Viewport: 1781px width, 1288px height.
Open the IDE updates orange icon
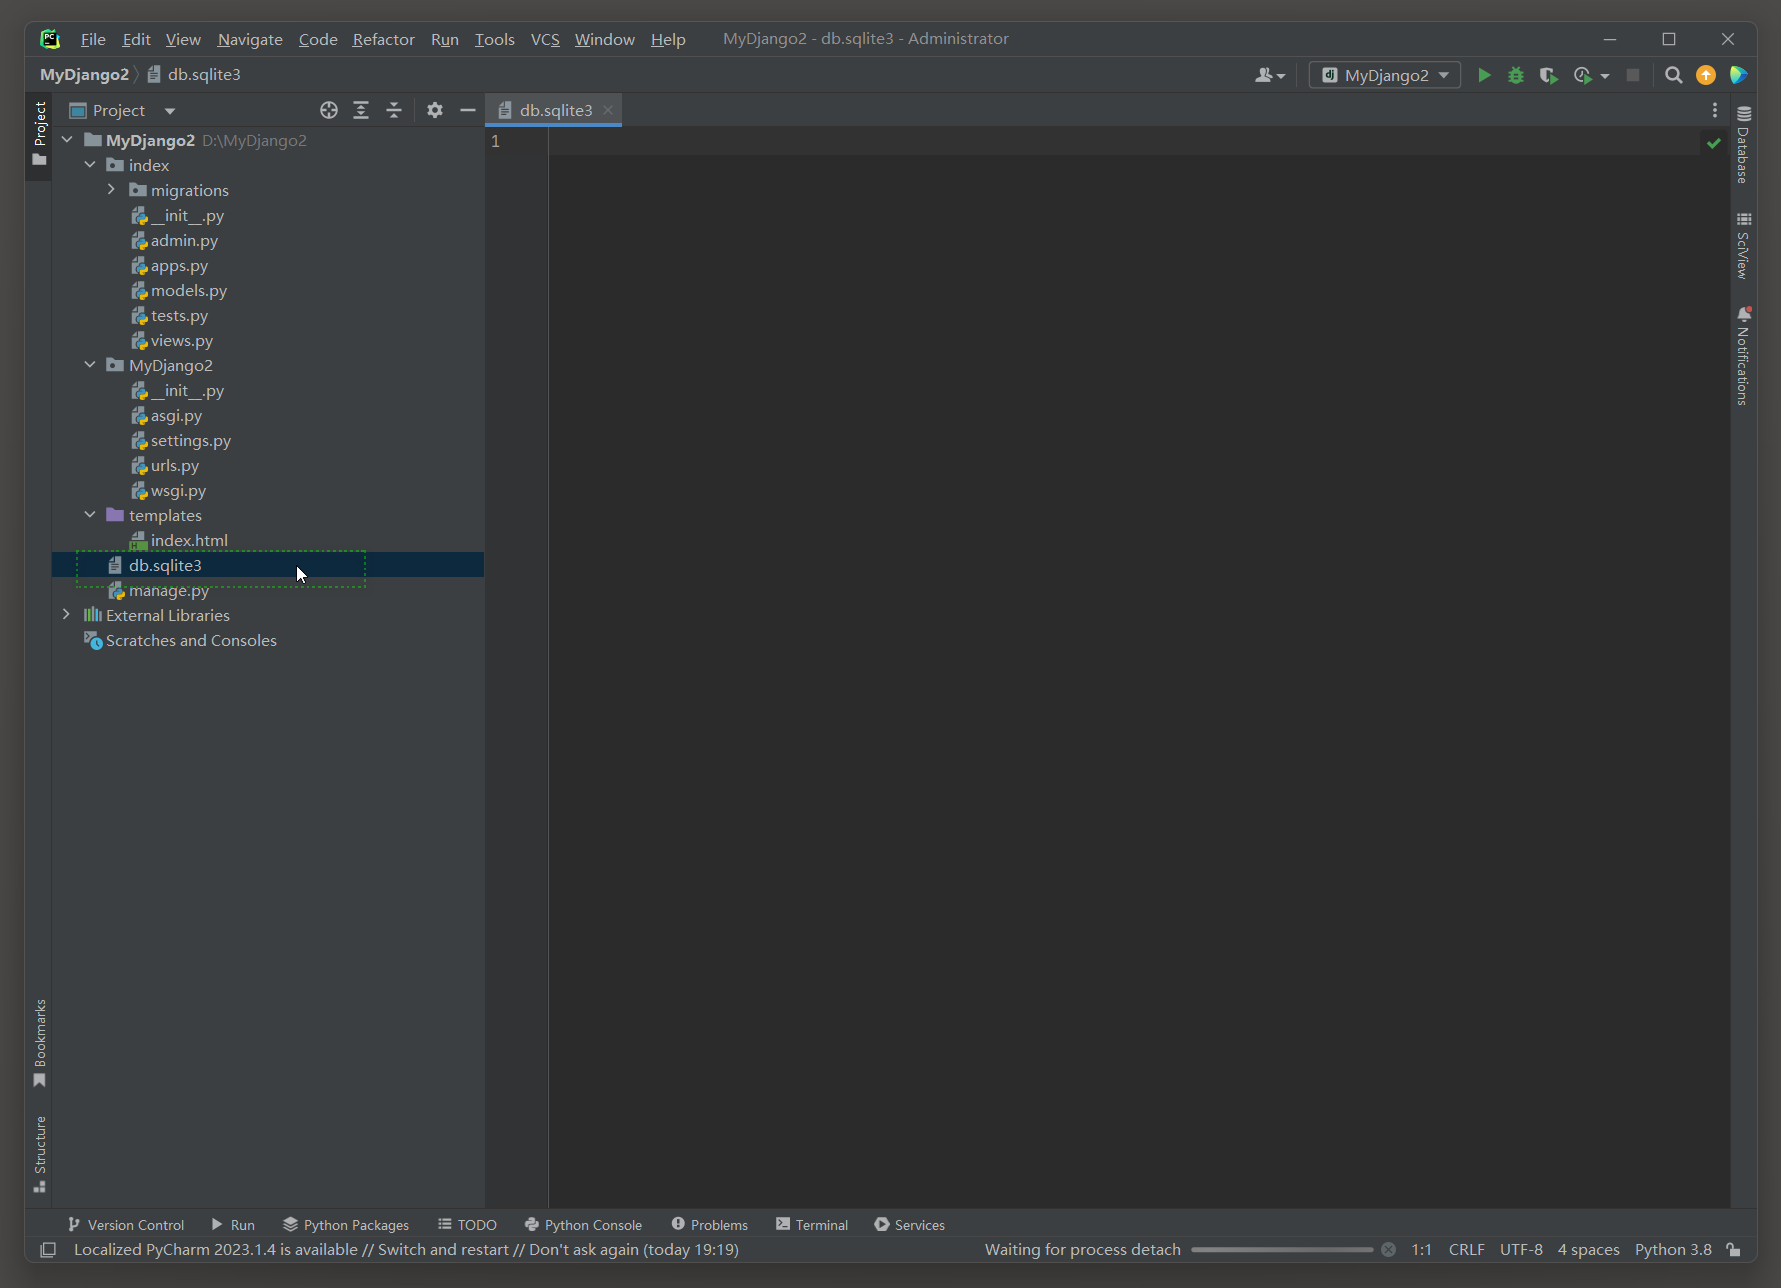tap(1706, 75)
